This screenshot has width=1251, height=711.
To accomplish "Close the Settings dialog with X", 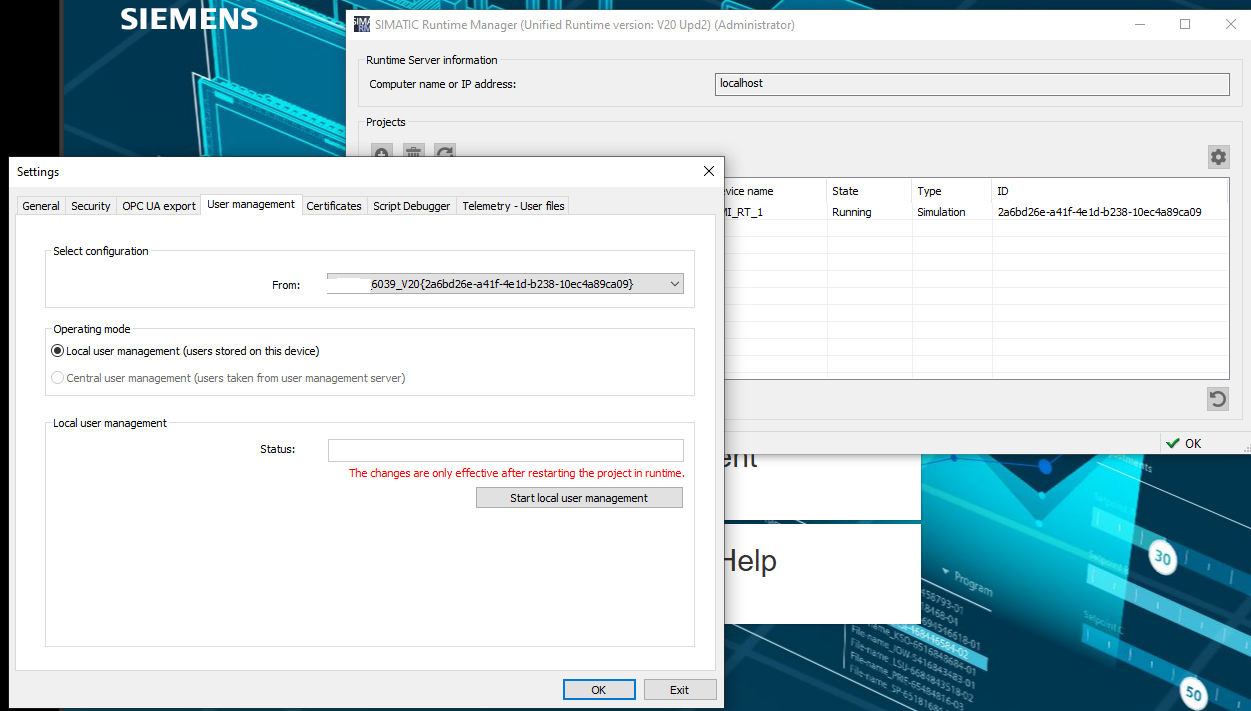I will point(709,171).
